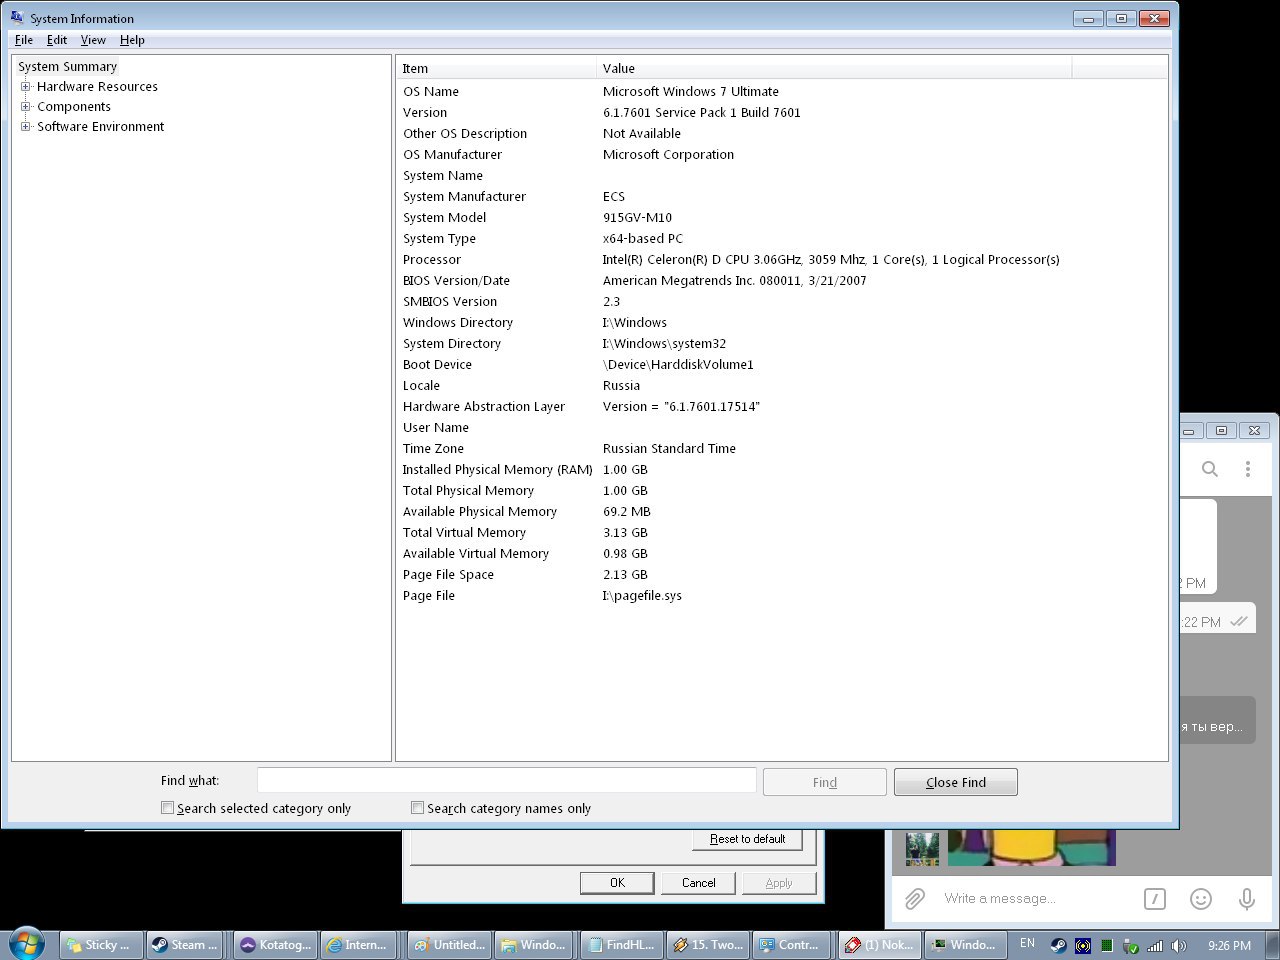
Task: Switch to the FindHL notepad taskbar button
Action: pos(621,944)
